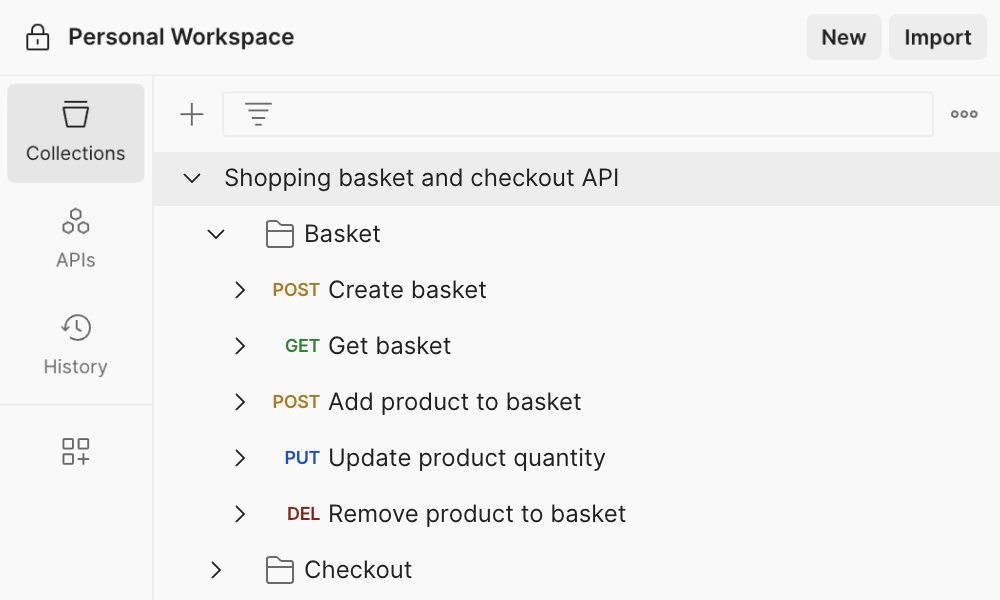Click the plus icon to create collection

(x=191, y=114)
